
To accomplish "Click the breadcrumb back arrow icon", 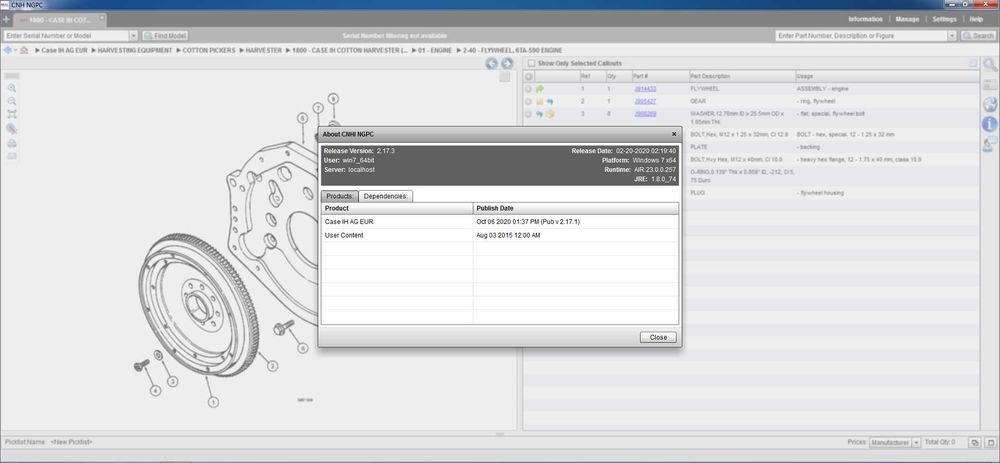I will coord(7,50).
